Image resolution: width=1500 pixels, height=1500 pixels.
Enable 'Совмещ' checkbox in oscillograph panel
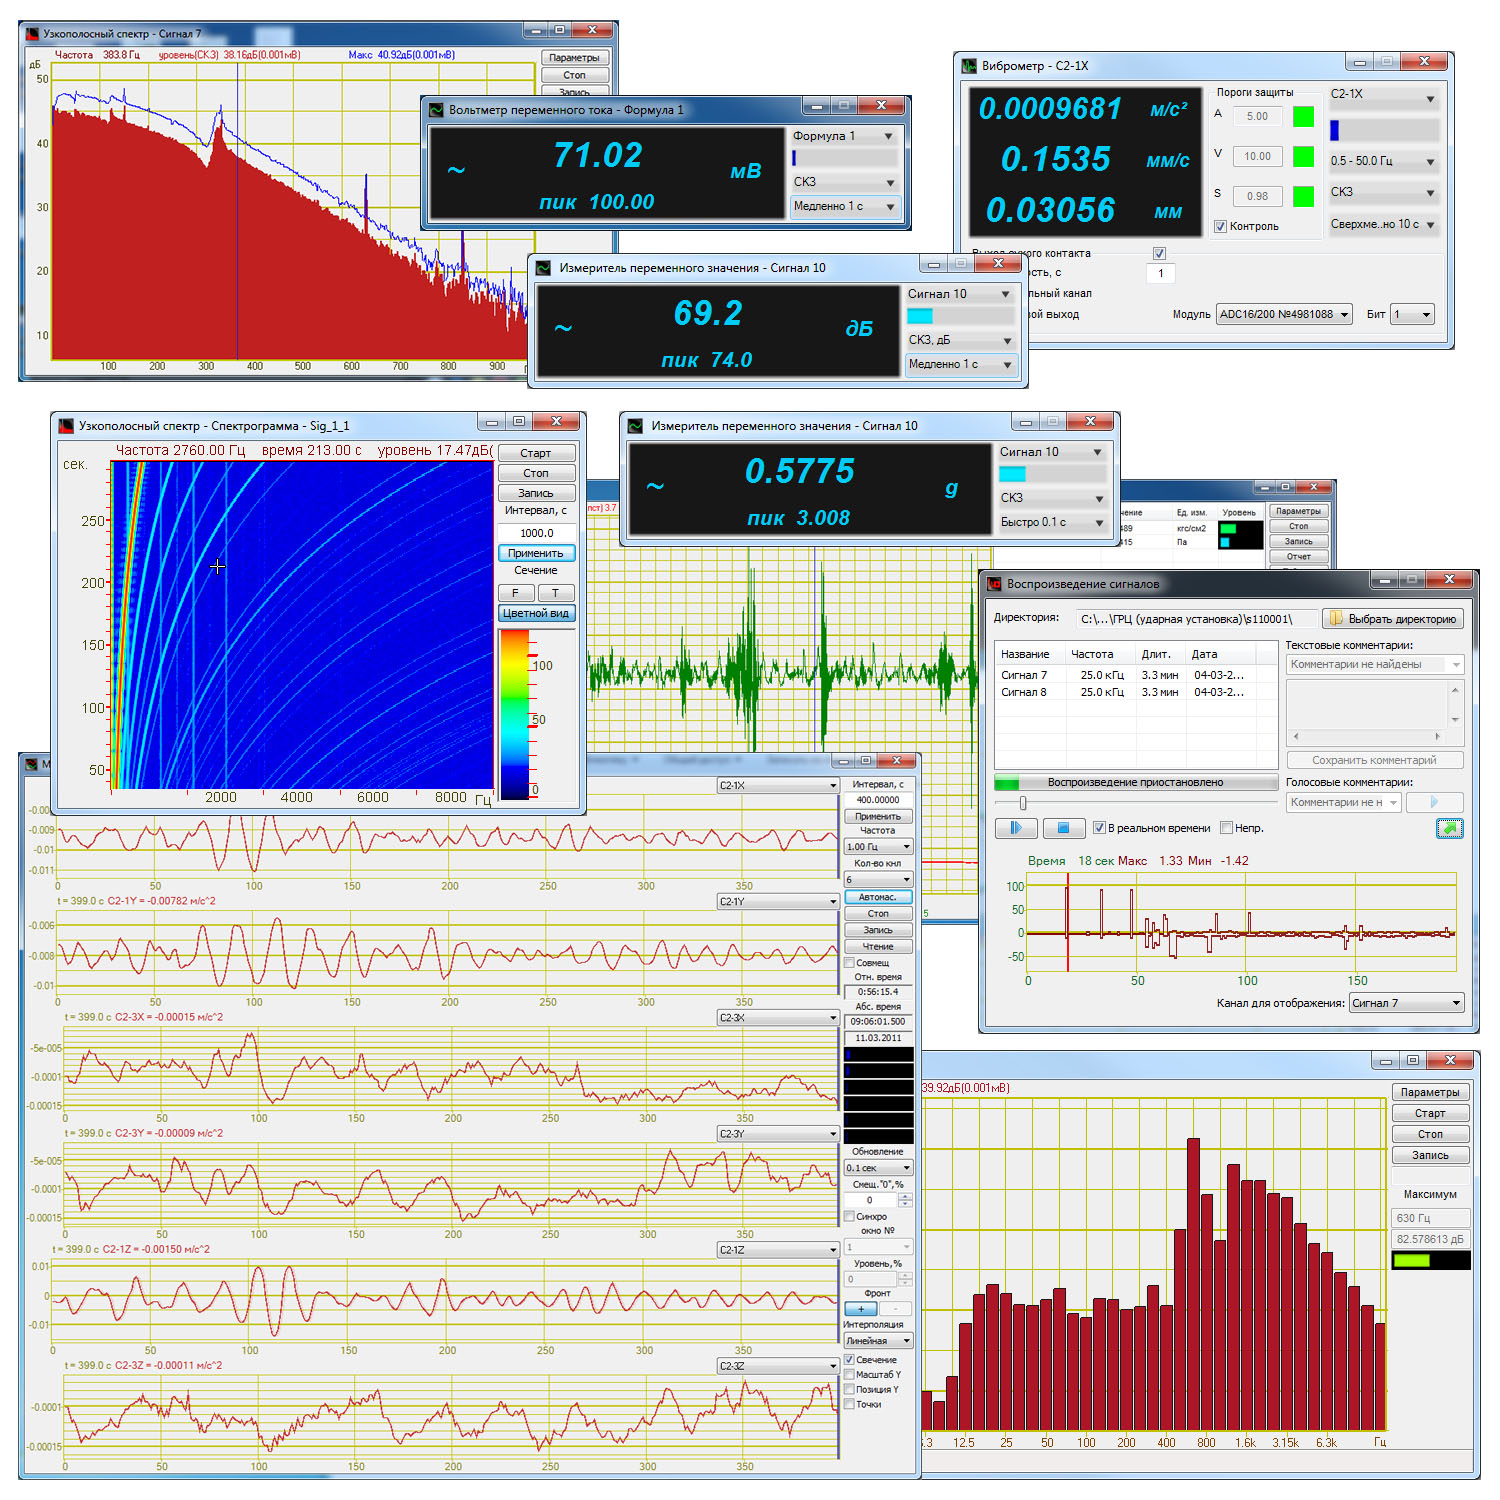[x=849, y=963]
